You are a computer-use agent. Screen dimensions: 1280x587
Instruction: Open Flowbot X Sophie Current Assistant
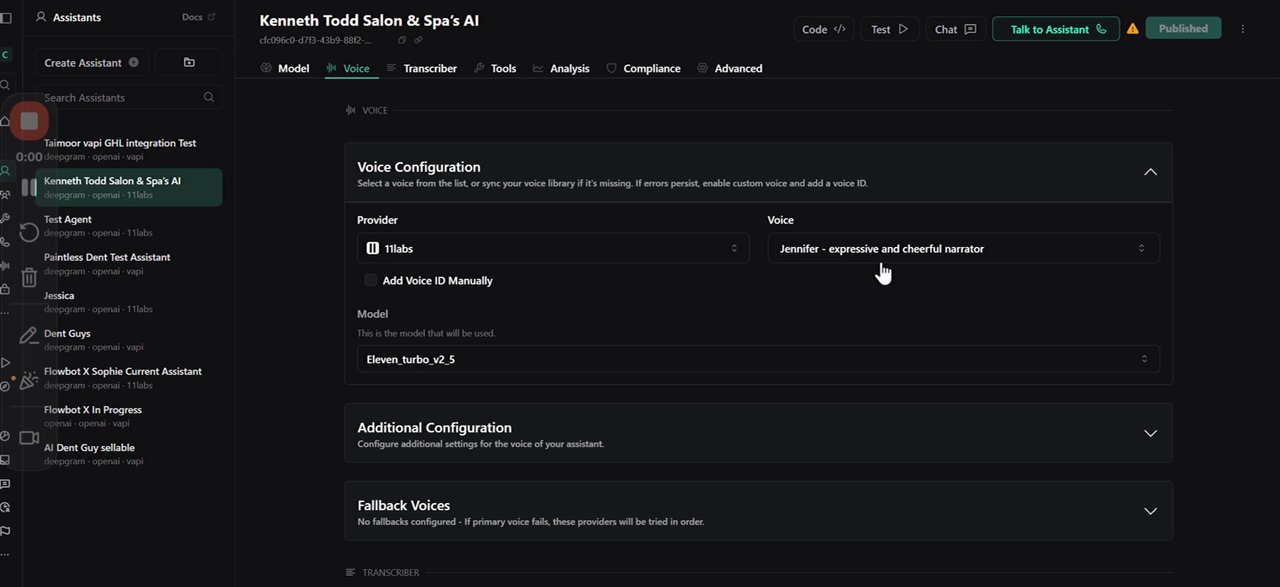coord(128,377)
